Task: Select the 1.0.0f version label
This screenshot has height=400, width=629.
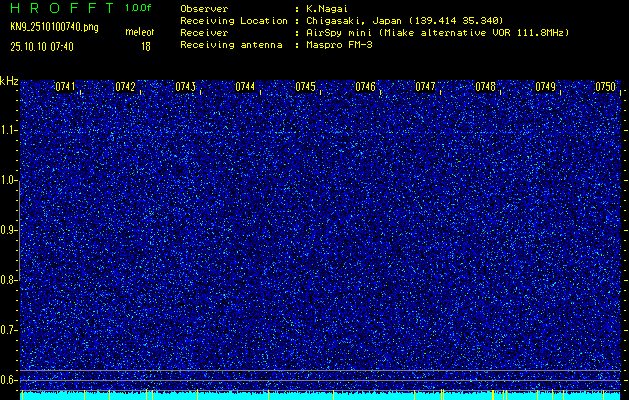Action: pyautogui.click(x=139, y=8)
